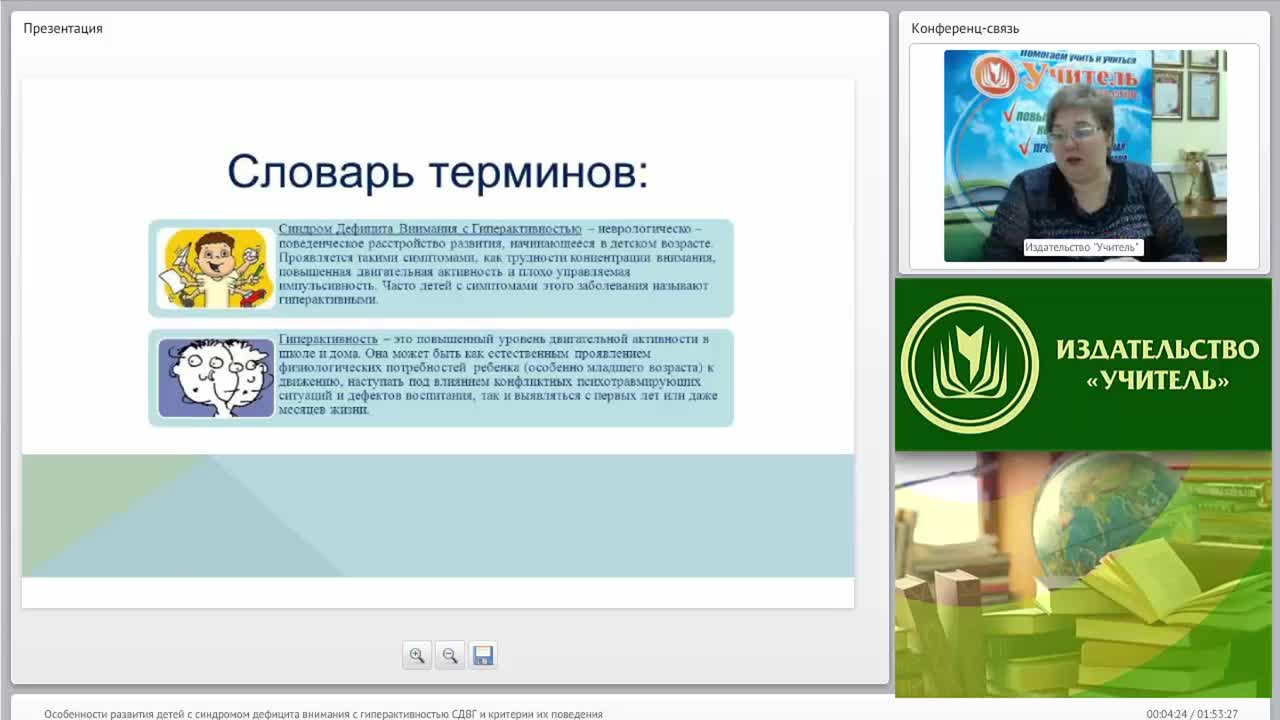Screen dimensions: 1280x720
Task: Click the underlined Синдром Дефицита Внимания term
Action: 430,229
